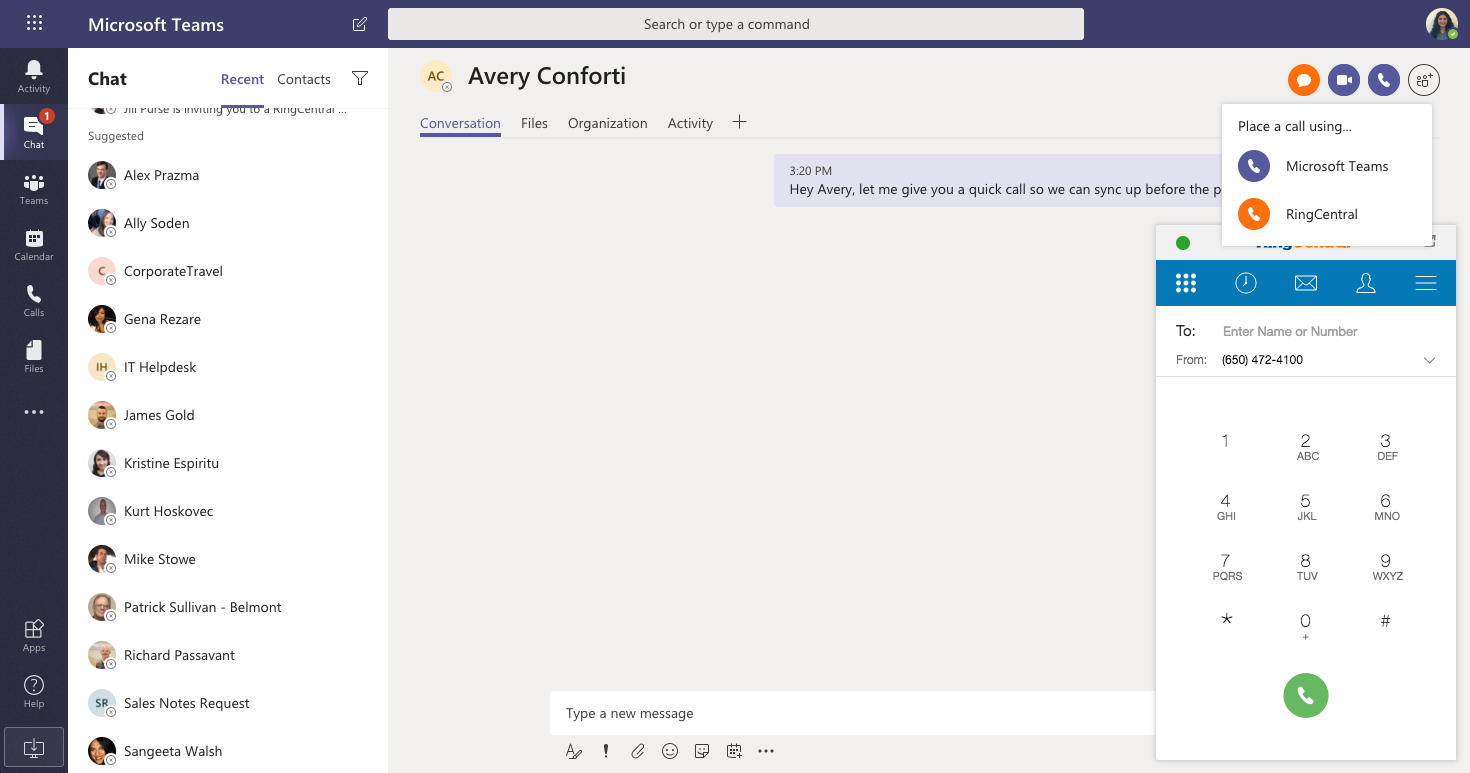Schedule a meeting from the compose bar

tap(734, 751)
